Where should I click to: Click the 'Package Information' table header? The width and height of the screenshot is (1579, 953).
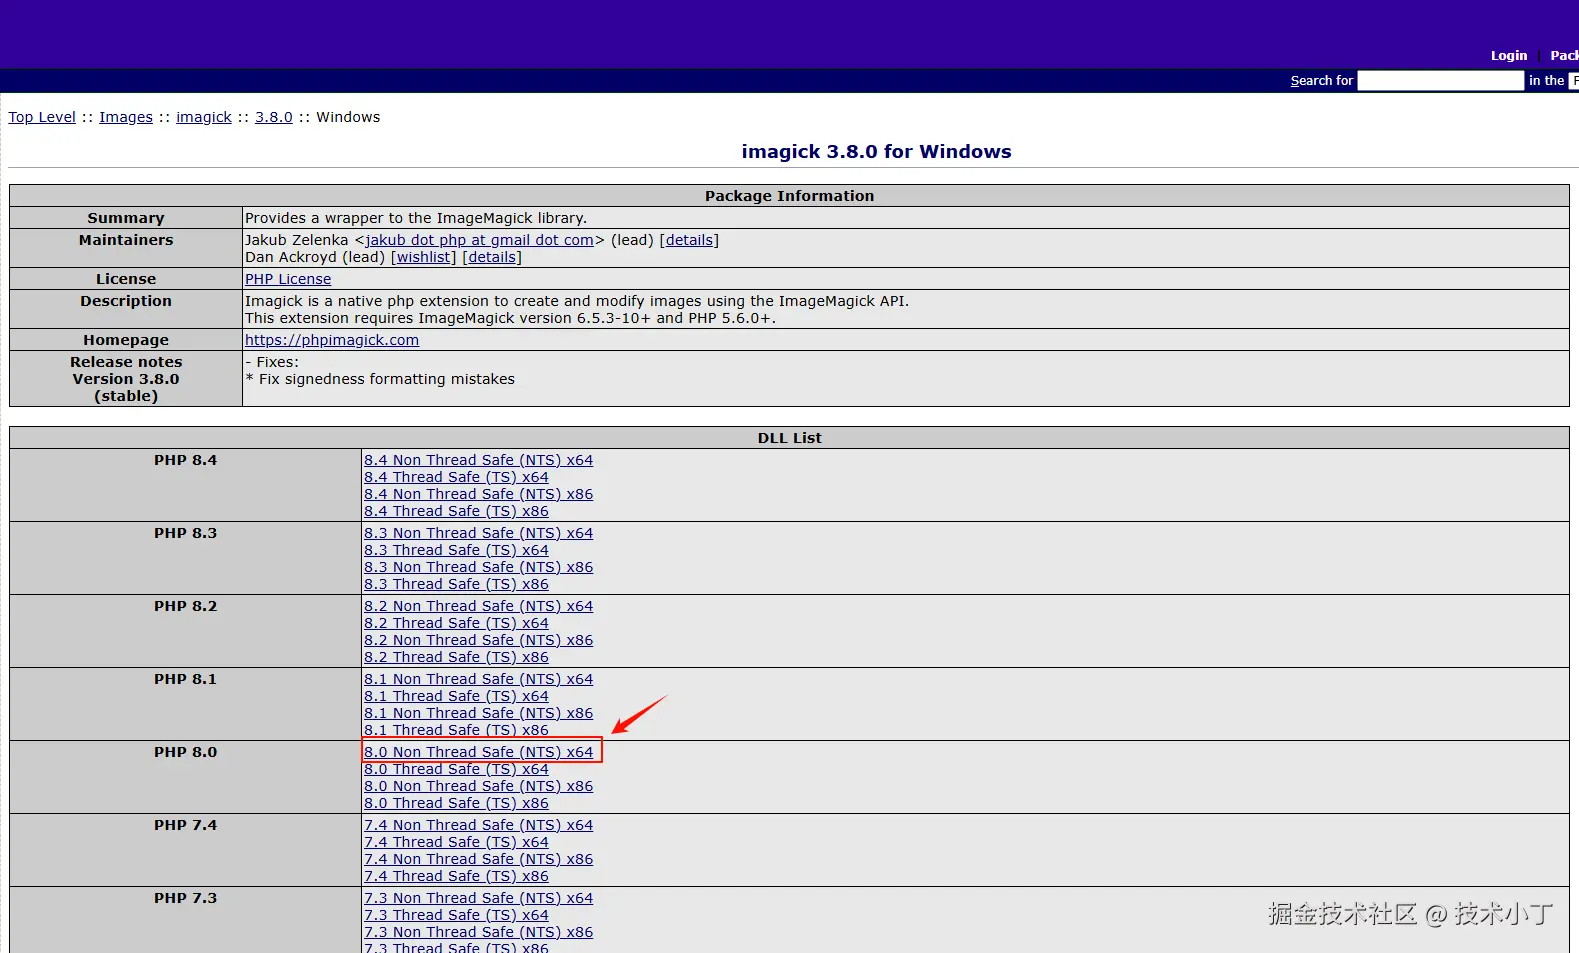[x=789, y=196]
